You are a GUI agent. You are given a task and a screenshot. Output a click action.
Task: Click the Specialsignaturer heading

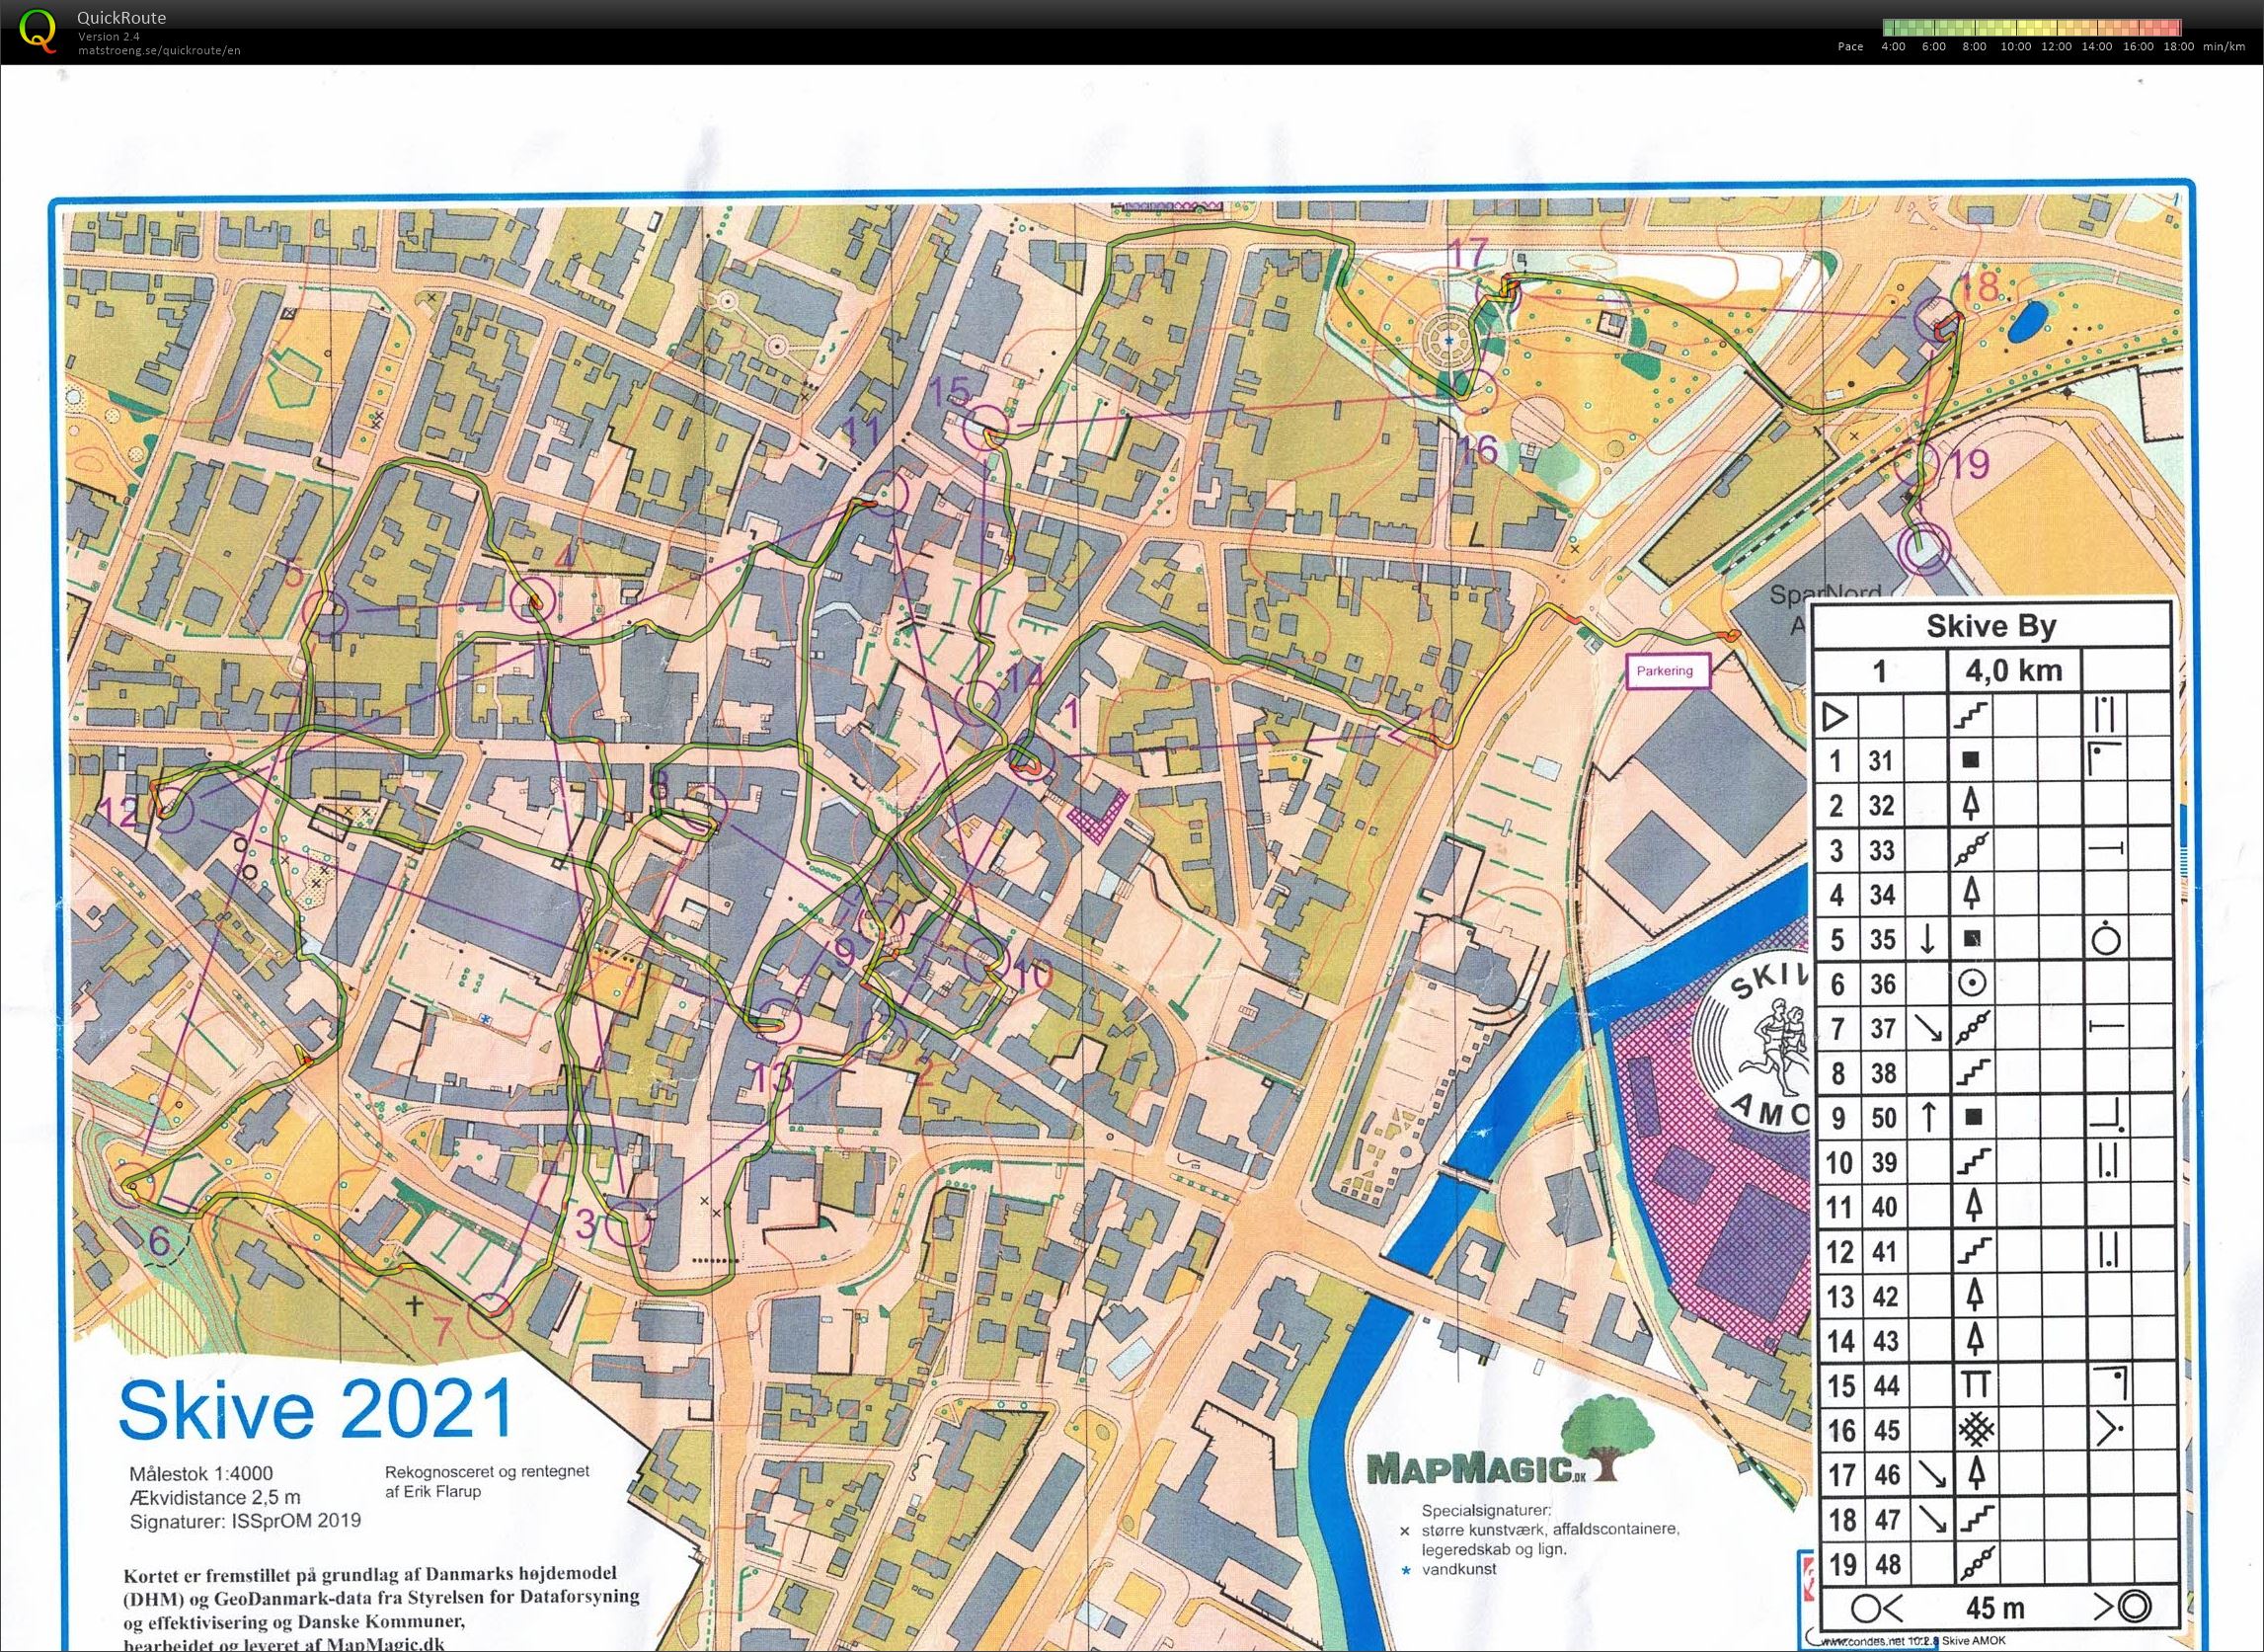tap(1486, 1510)
